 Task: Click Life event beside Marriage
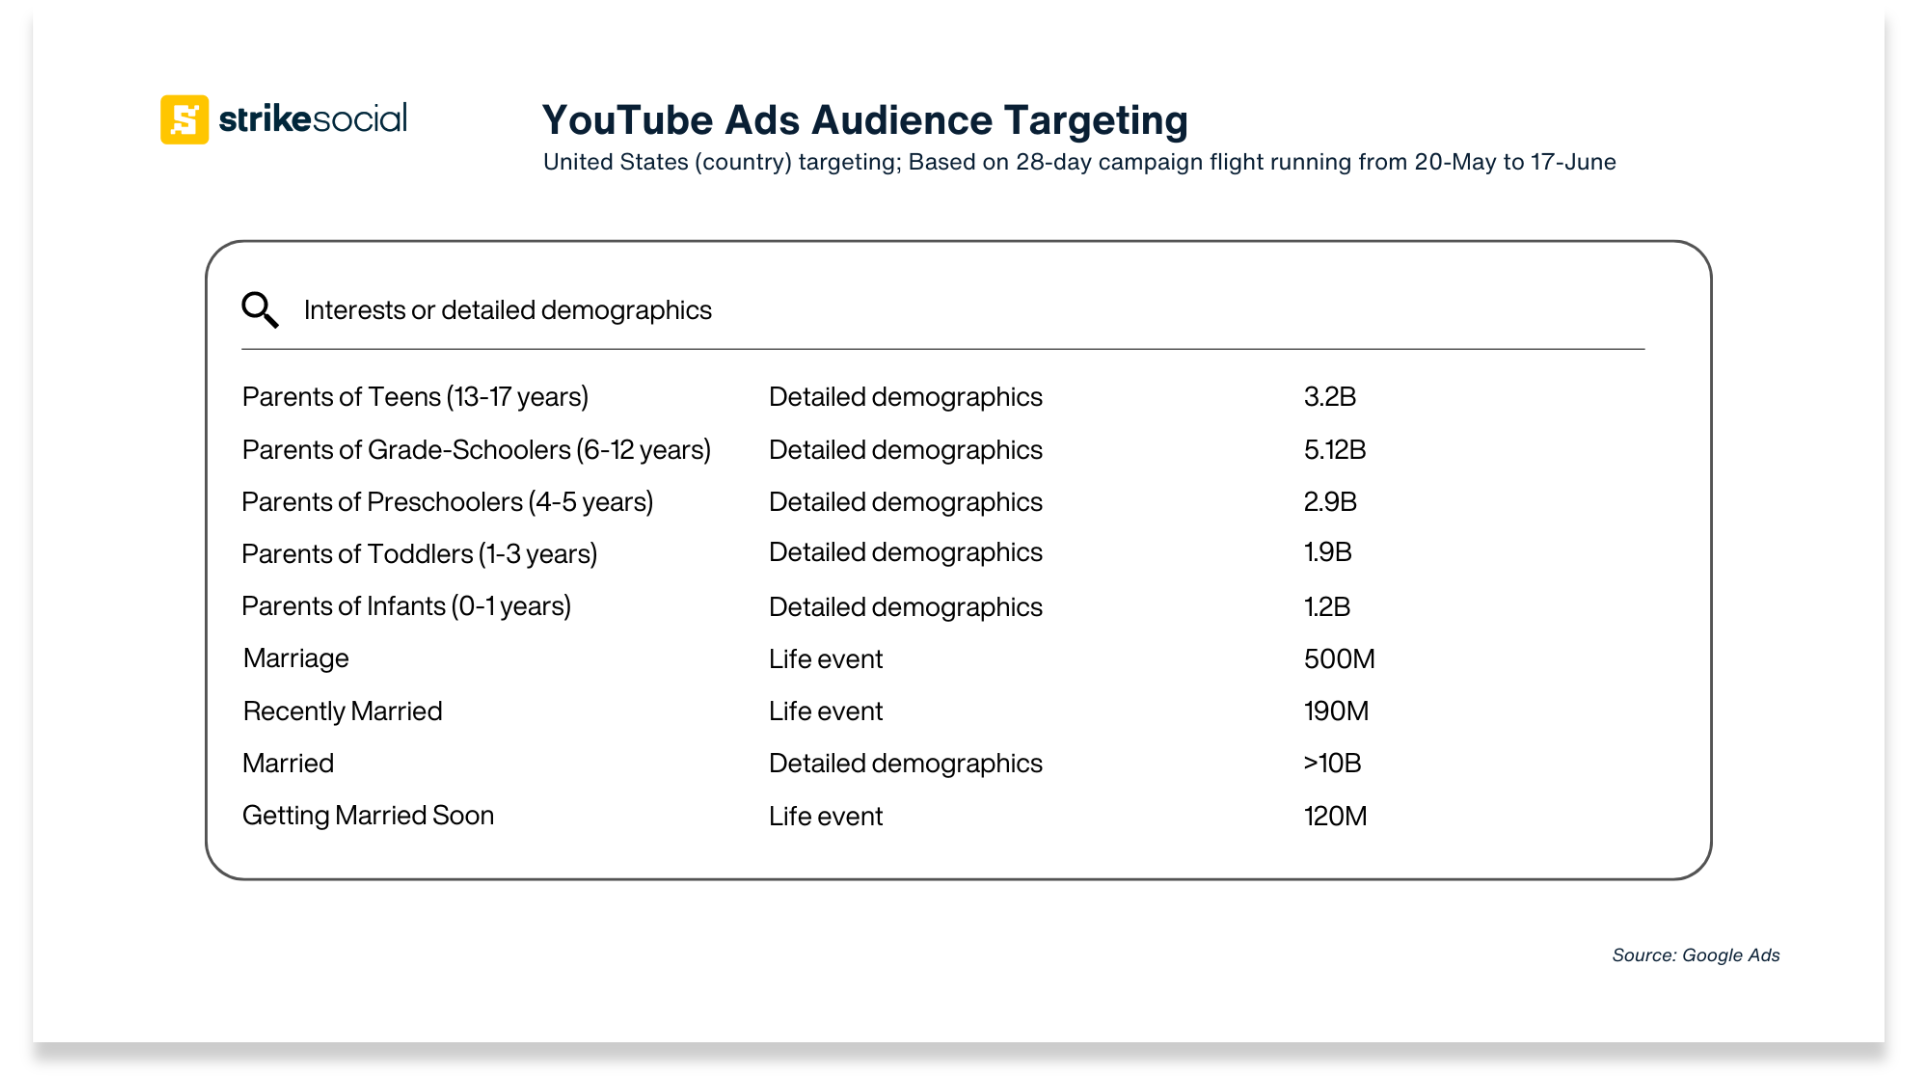pyautogui.click(x=826, y=659)
